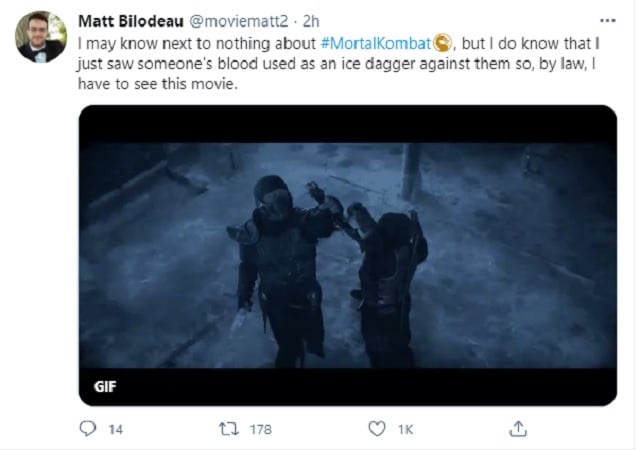Screen dimensions: 640x450
Task: Click the Mortal Kombat dragon logo emoji
Action: (x=442, y=43)
